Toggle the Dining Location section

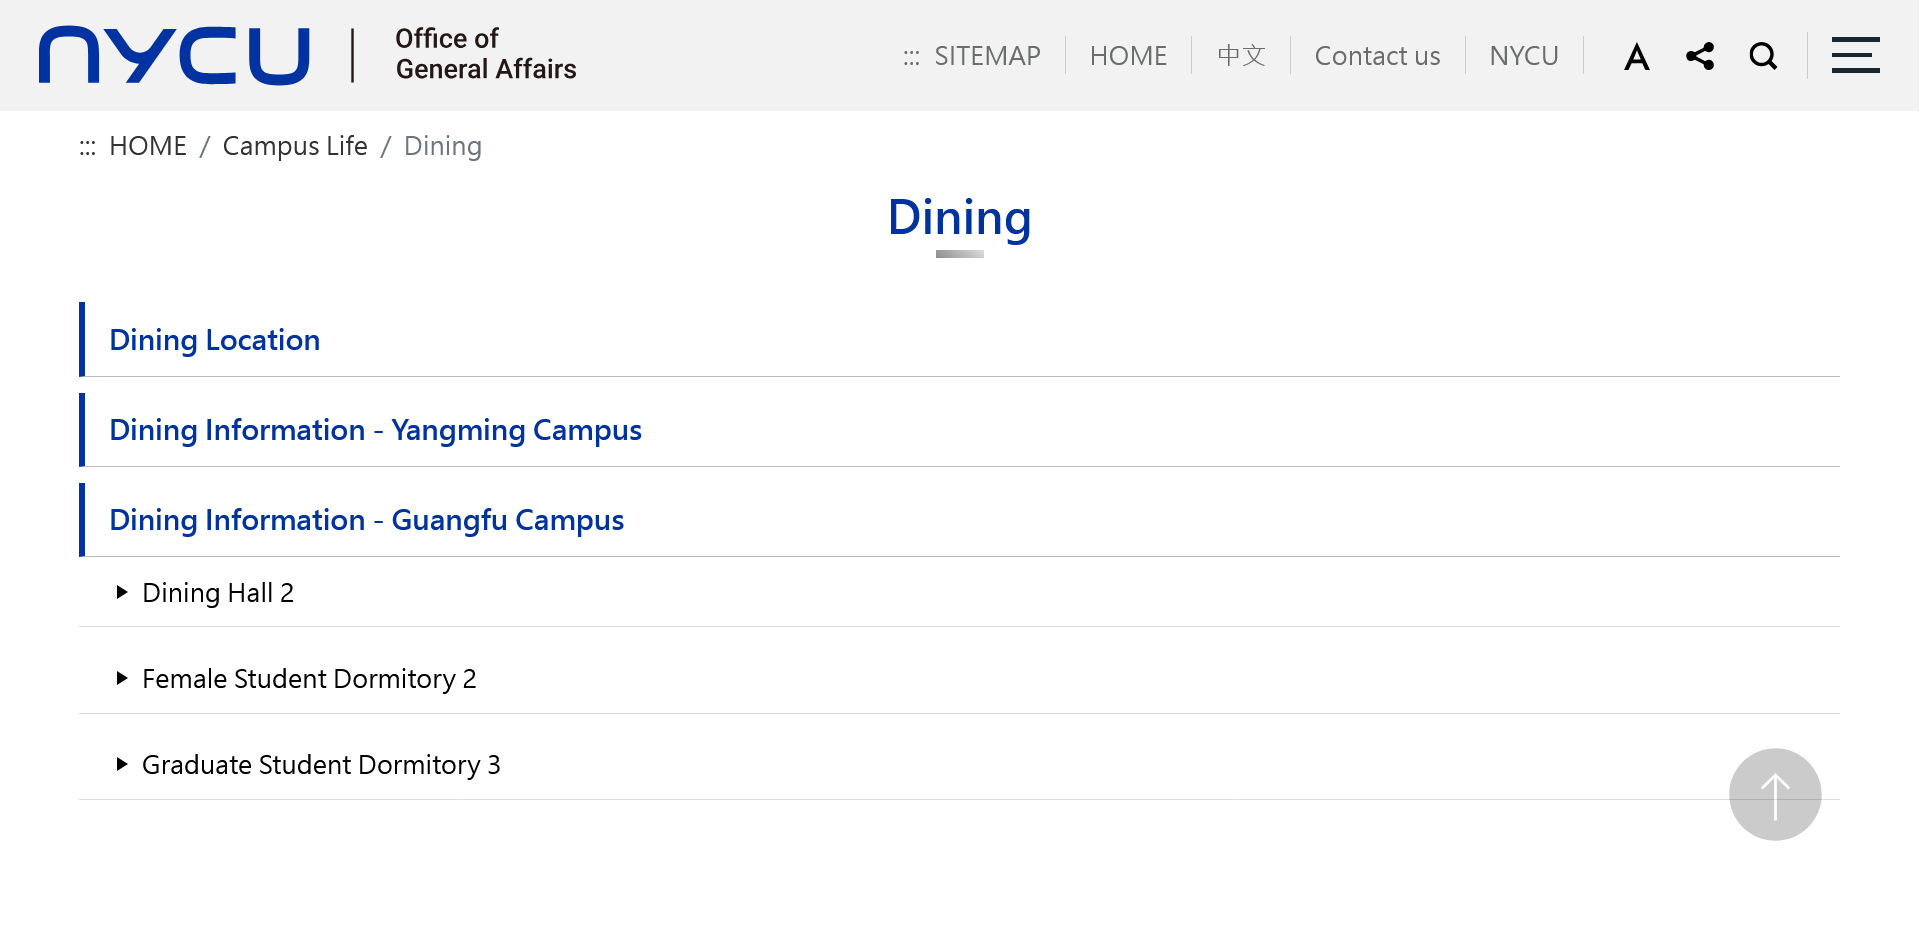tap(214, 340)
